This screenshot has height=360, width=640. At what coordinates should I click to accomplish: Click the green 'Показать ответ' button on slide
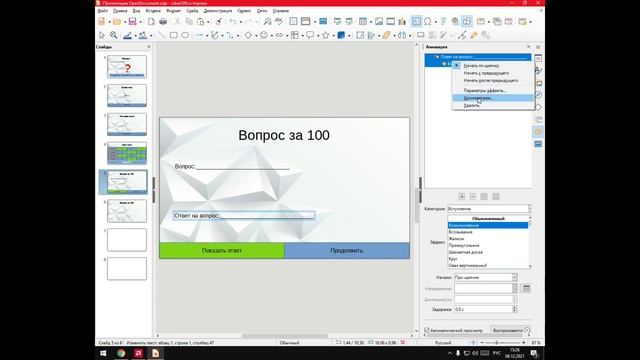(x=222, y=251)
